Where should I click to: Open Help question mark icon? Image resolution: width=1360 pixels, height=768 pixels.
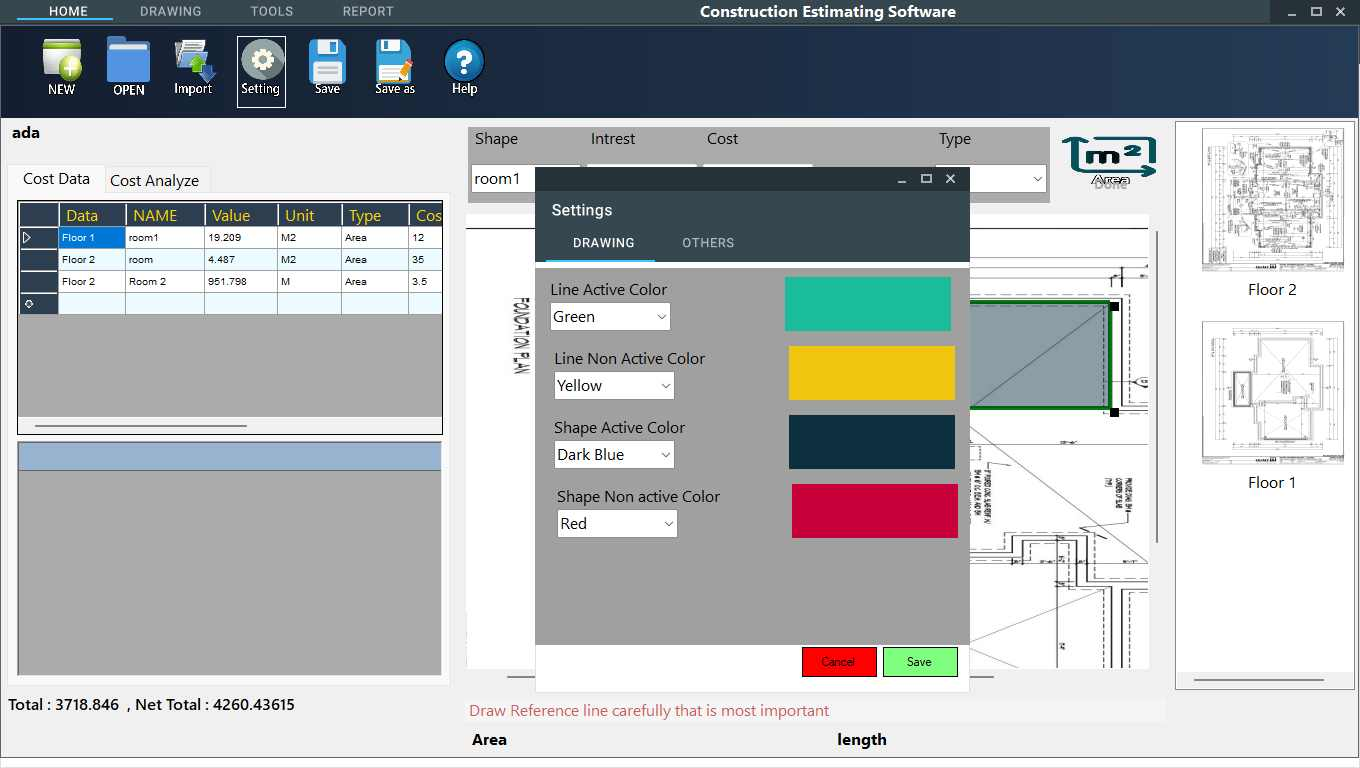[464, 68]
